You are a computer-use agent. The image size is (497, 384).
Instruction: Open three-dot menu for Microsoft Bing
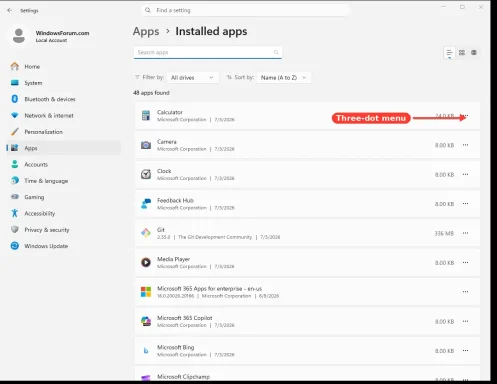pyautogui.click(x=465, y=351)
